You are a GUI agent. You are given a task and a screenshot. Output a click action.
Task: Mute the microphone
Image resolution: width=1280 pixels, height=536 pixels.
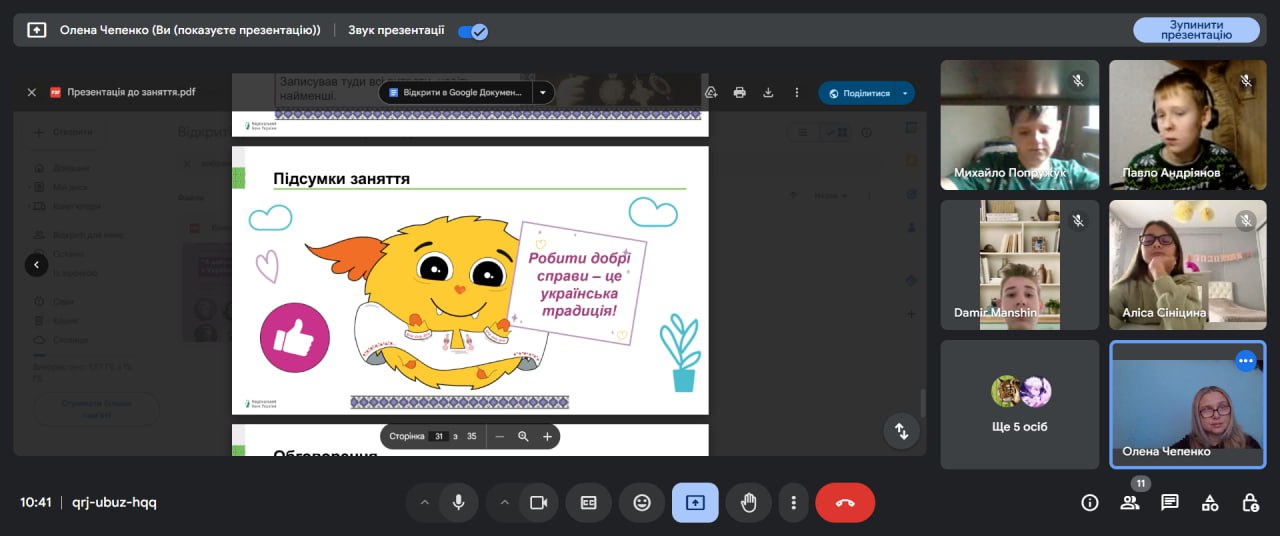(x=459, y=503)
